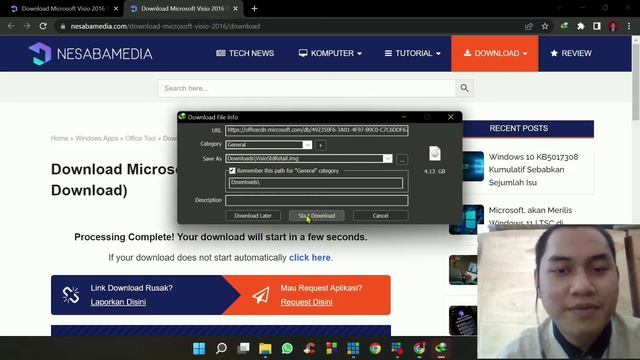Add a new category with plus button
The width and height of the screenshot is (640, 360).
tap(321, 145)
